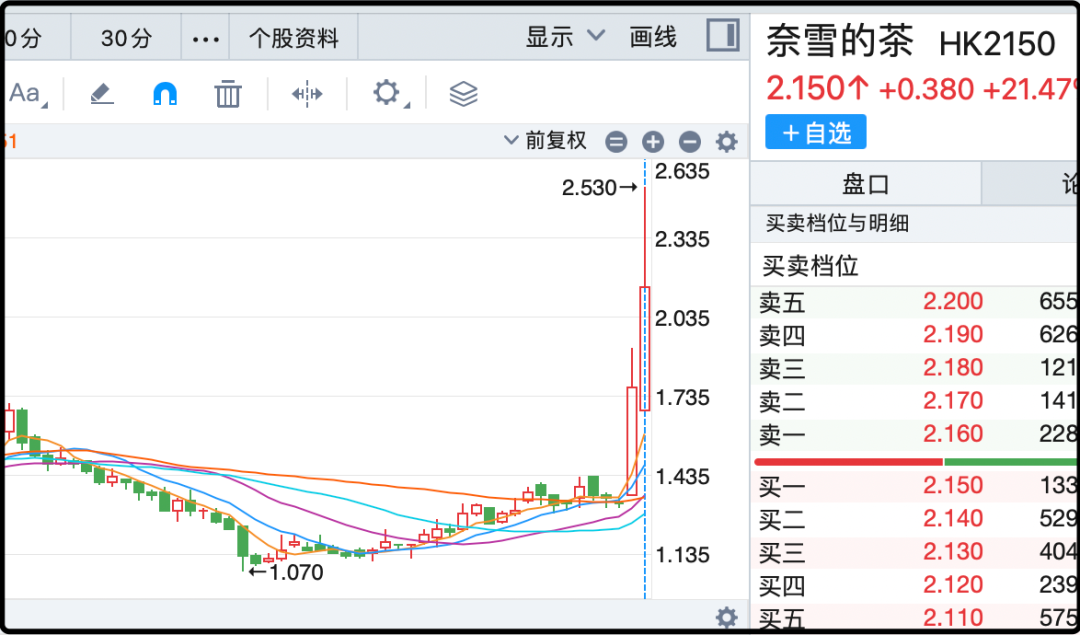Add stock with the +自选 button

click(x=816, y=132)
